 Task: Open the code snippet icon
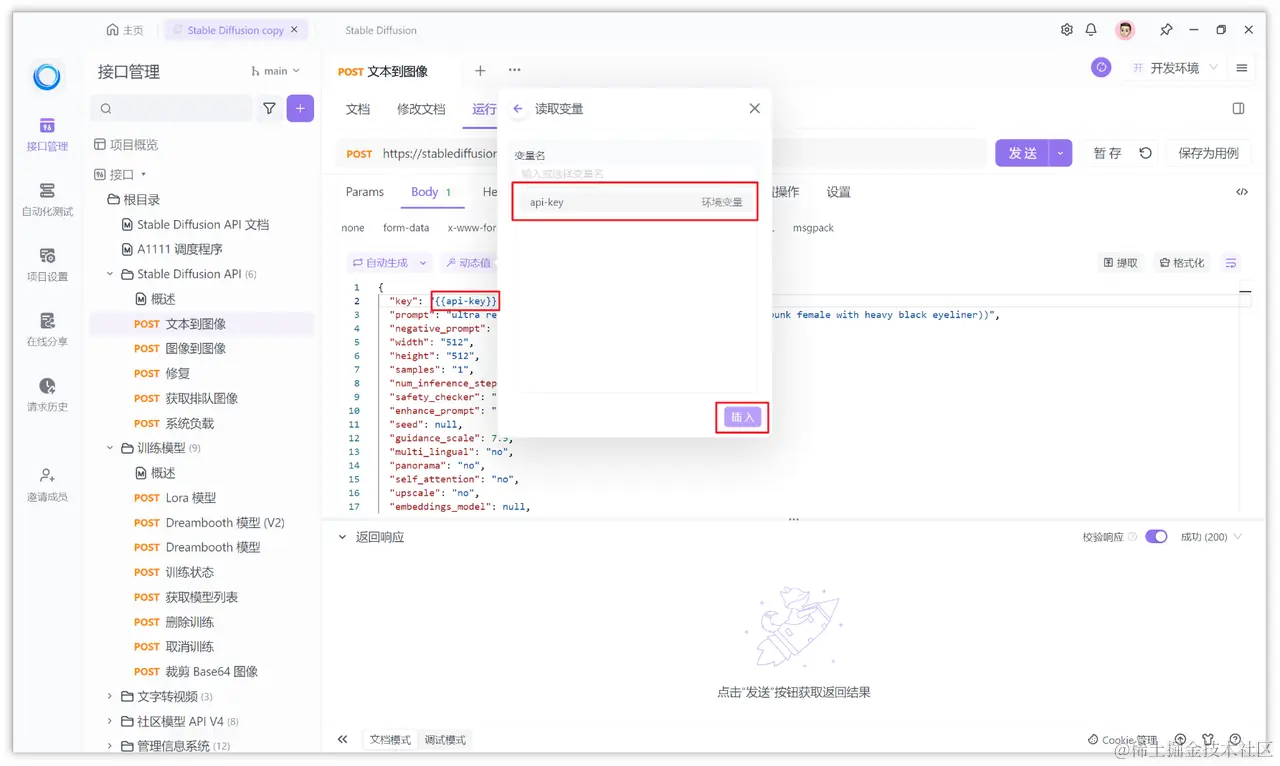[x=1242, y=192]
